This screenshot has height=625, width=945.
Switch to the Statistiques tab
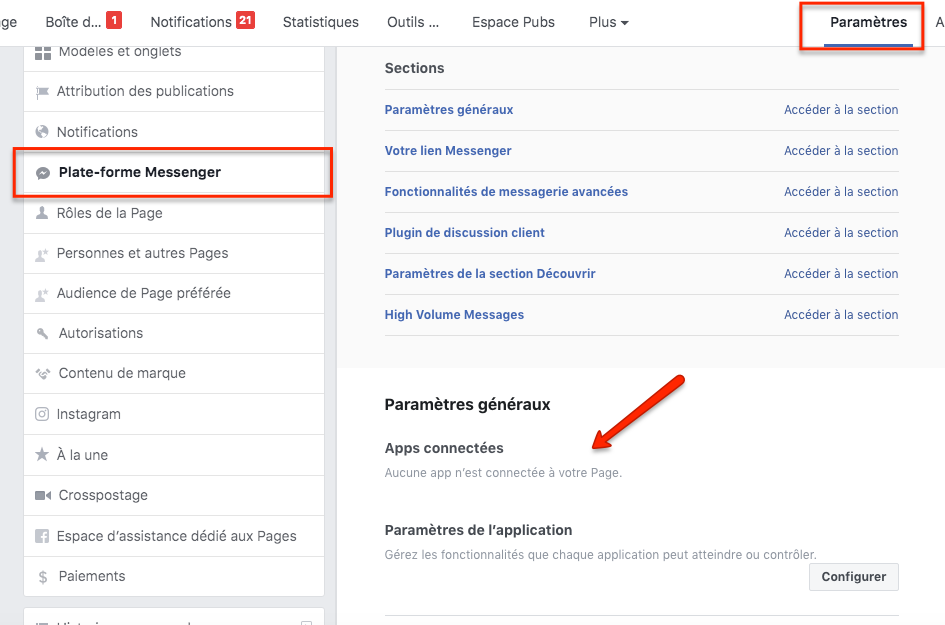click(321, 22)
